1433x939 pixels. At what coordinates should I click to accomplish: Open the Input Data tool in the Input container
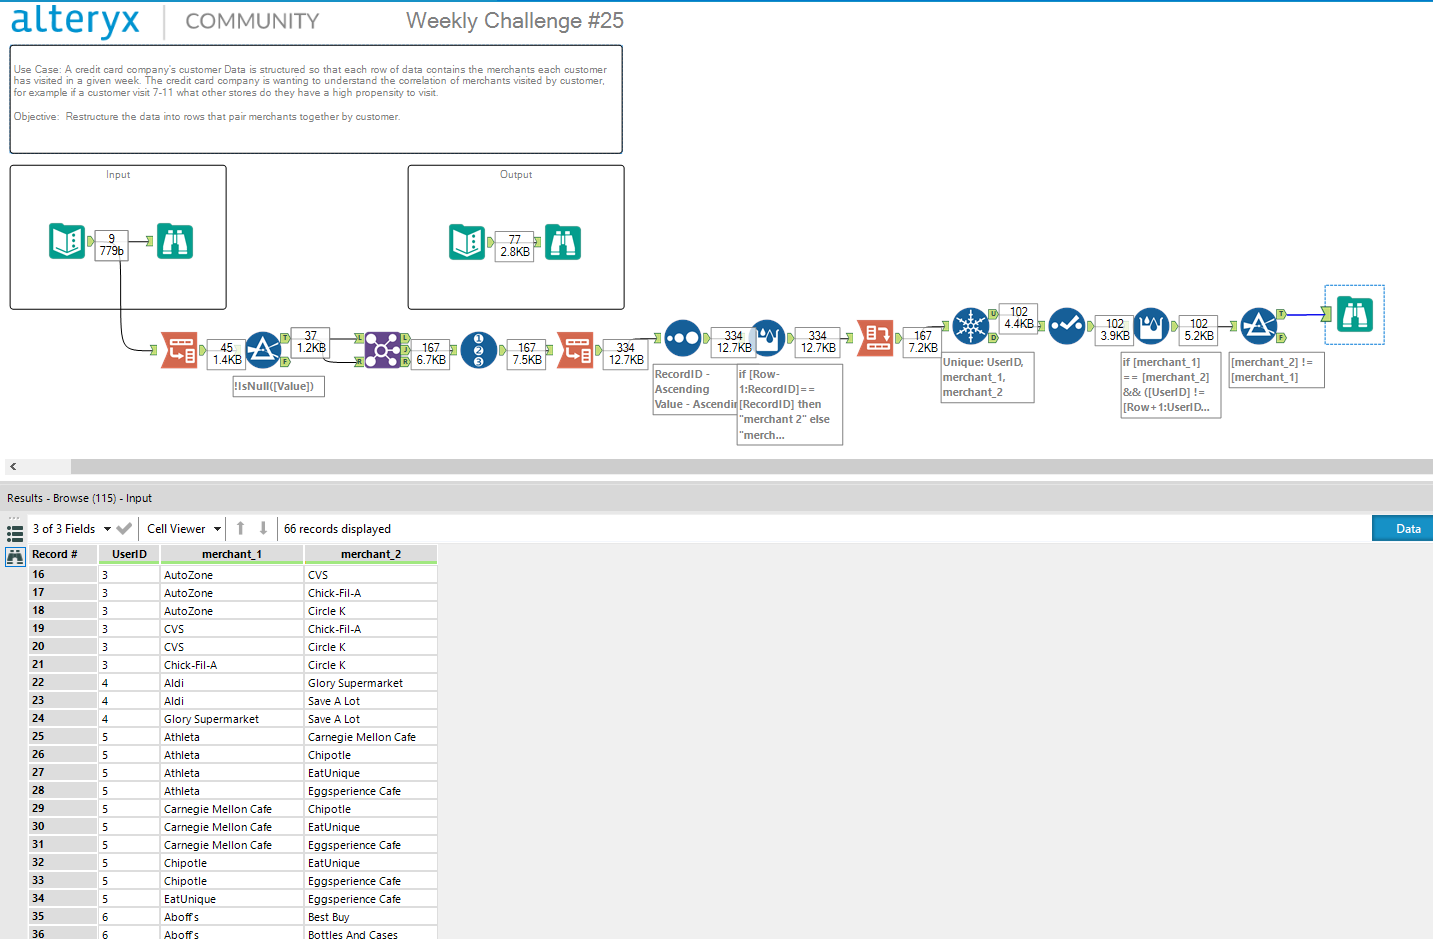(67, 241)
